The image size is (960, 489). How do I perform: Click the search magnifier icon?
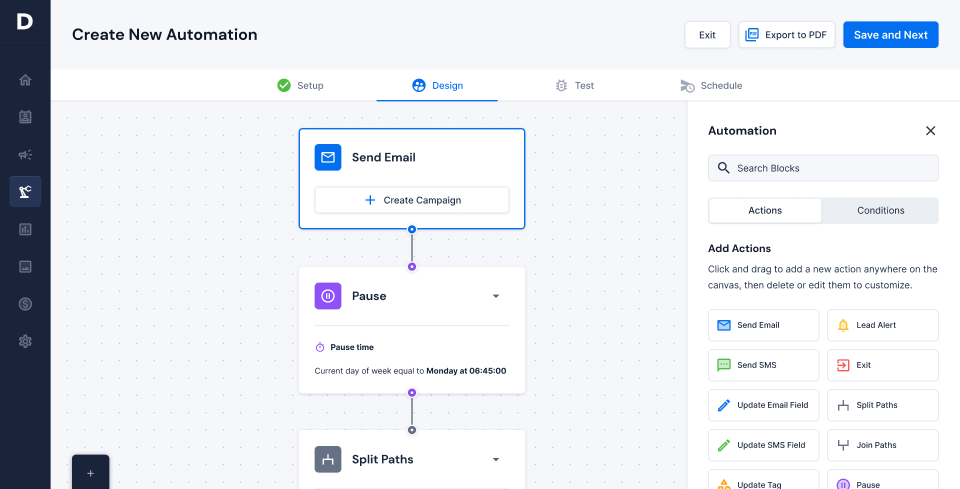(723, 168)
